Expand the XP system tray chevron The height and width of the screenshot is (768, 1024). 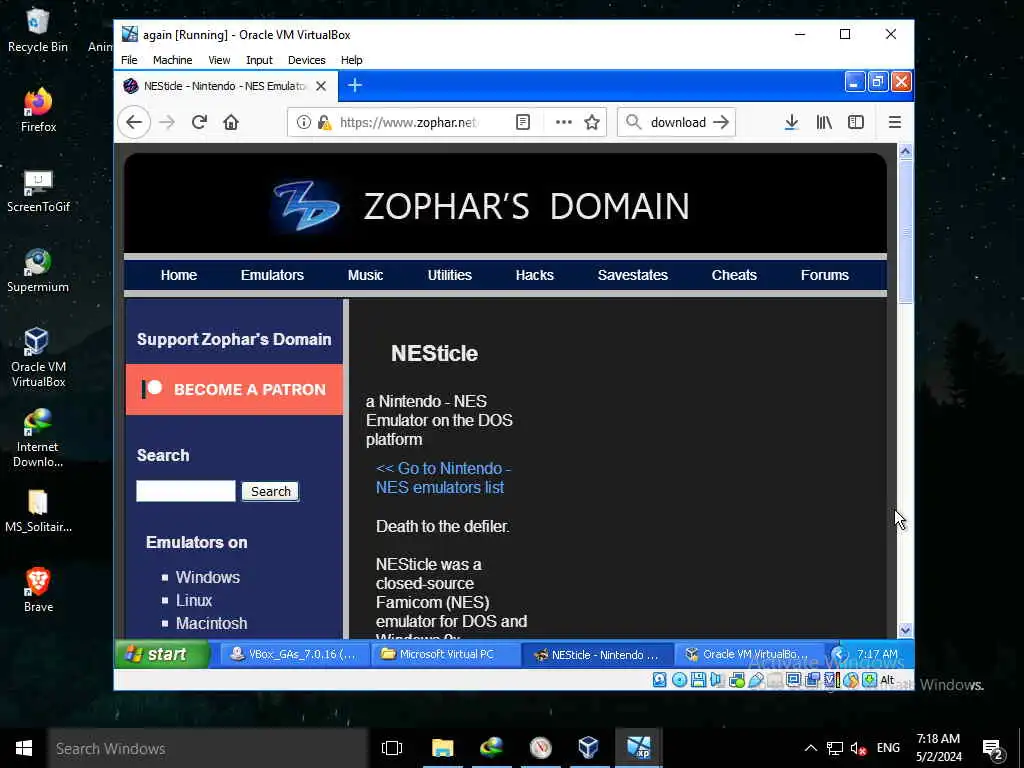click(839, 654)
